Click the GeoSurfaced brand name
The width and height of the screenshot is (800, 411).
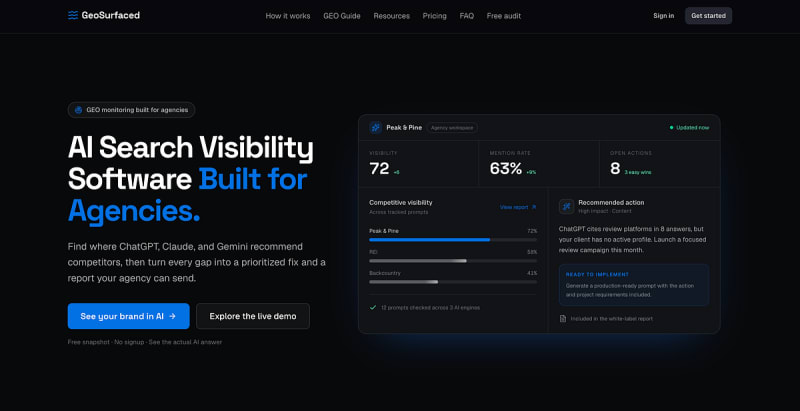pyautogui.click(x=111, y=15)
